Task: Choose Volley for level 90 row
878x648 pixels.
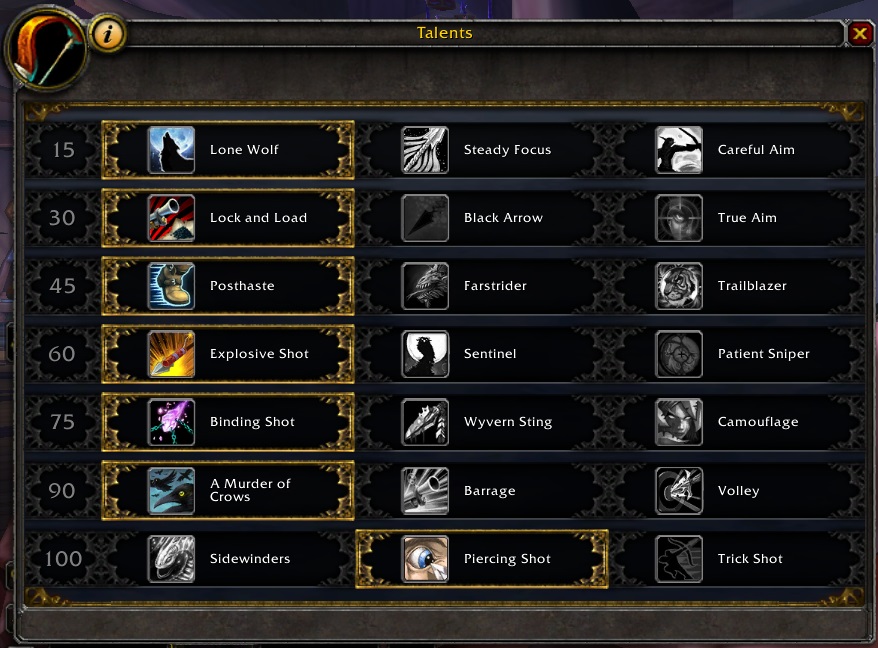Action: [736, 491]
